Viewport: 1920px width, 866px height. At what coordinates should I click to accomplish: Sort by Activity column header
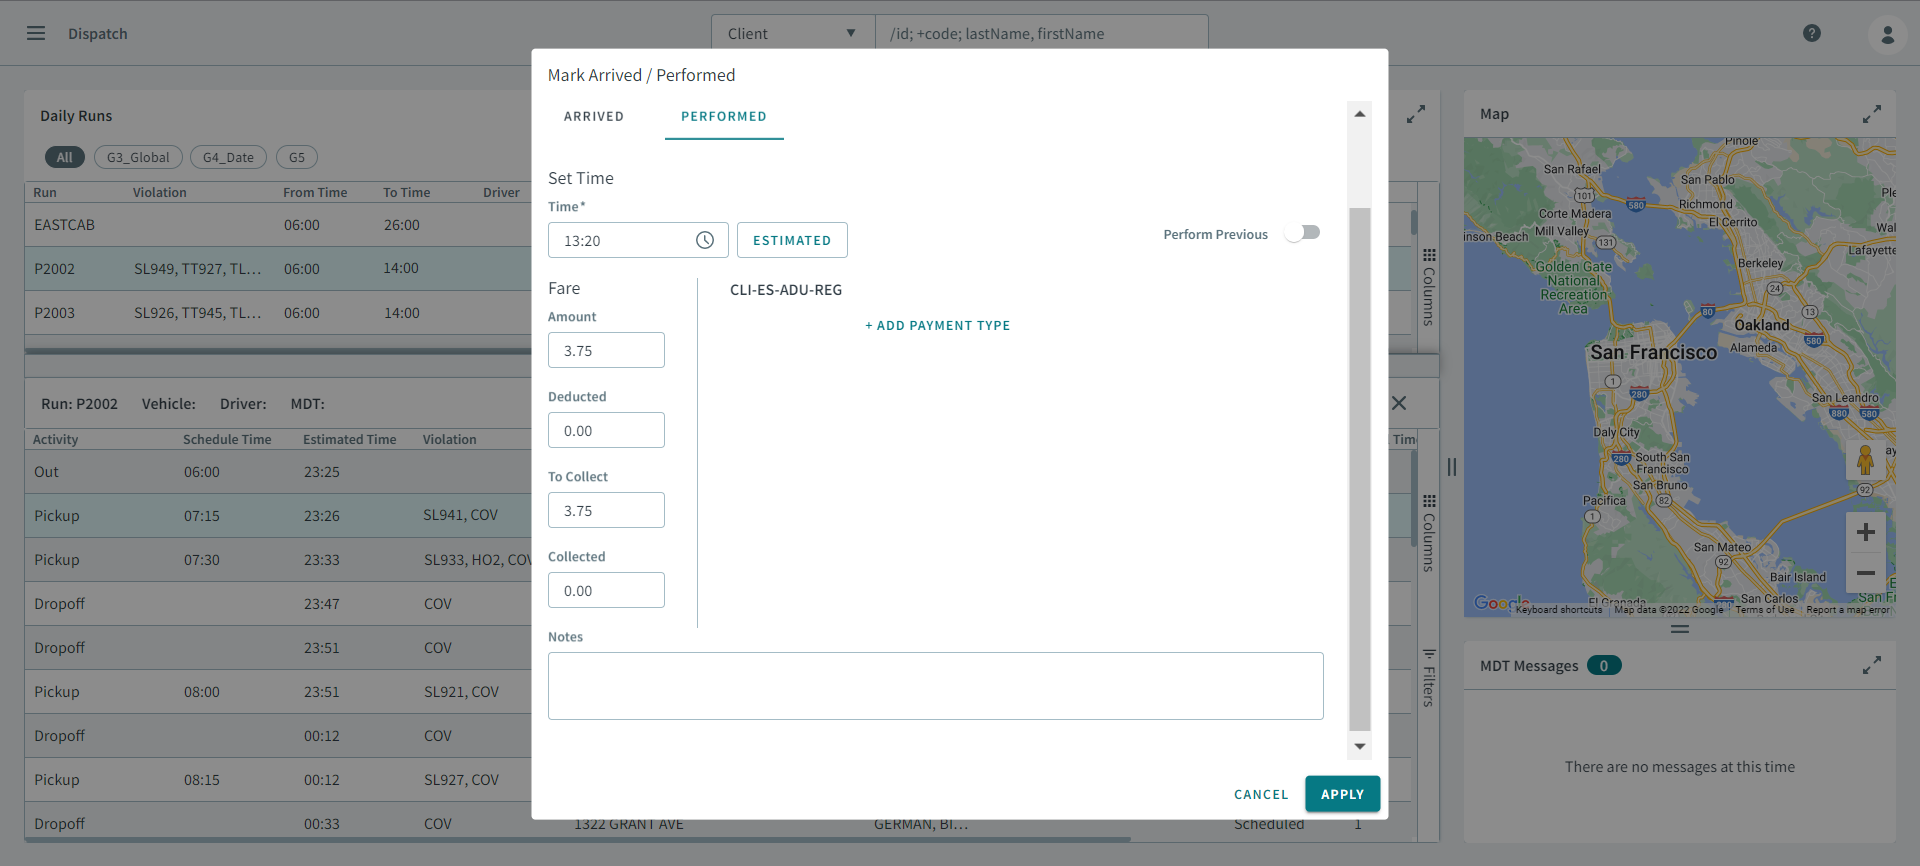(x=55, y=439)
